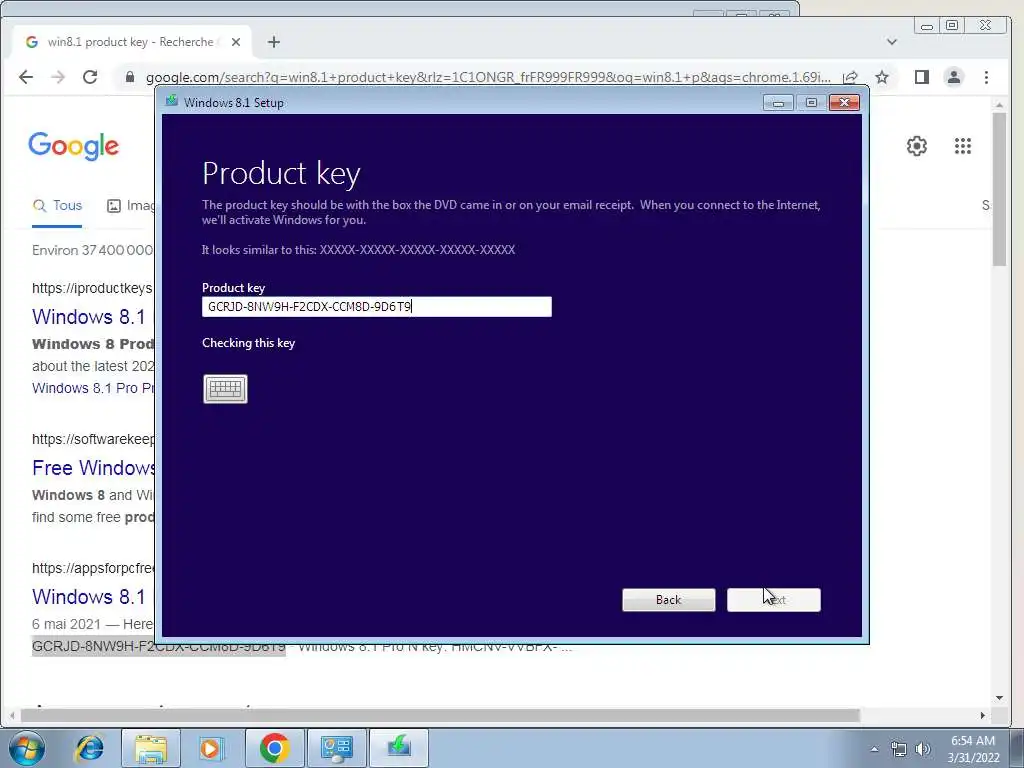Select the Tous search tab

(x=57, y=206)
